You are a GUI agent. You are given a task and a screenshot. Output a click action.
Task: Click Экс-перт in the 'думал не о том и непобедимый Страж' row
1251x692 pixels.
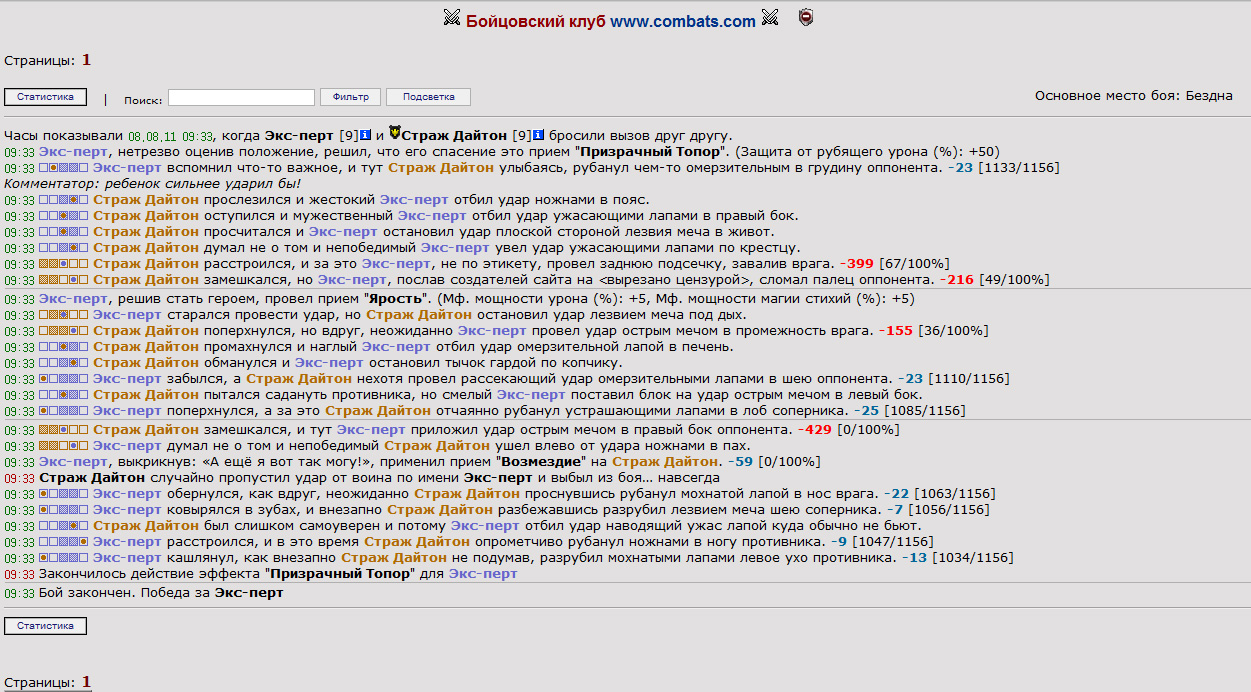point(127,446)
